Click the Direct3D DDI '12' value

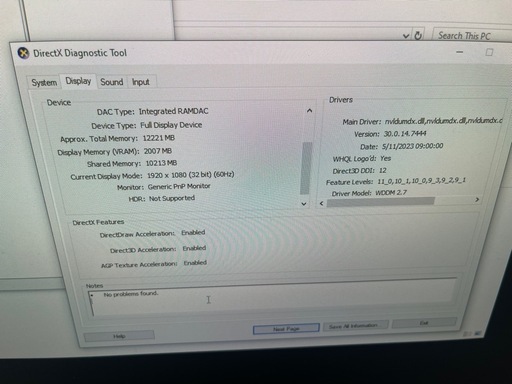click(382, 170)
